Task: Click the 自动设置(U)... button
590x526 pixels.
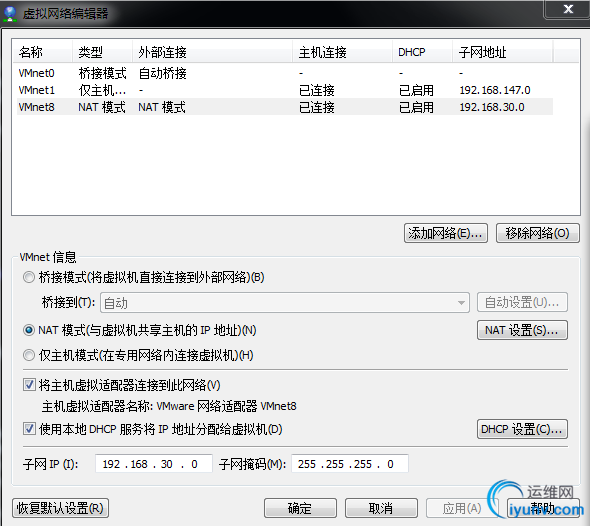Action: coord(522,302)
